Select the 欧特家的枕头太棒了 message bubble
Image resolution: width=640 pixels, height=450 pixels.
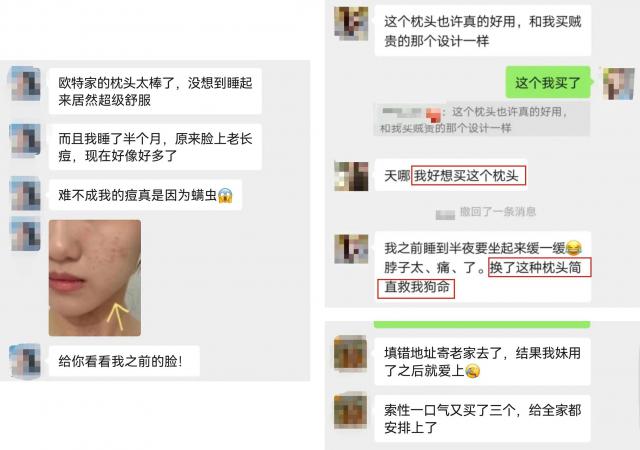pyautogui.click(x=155, y=91)
